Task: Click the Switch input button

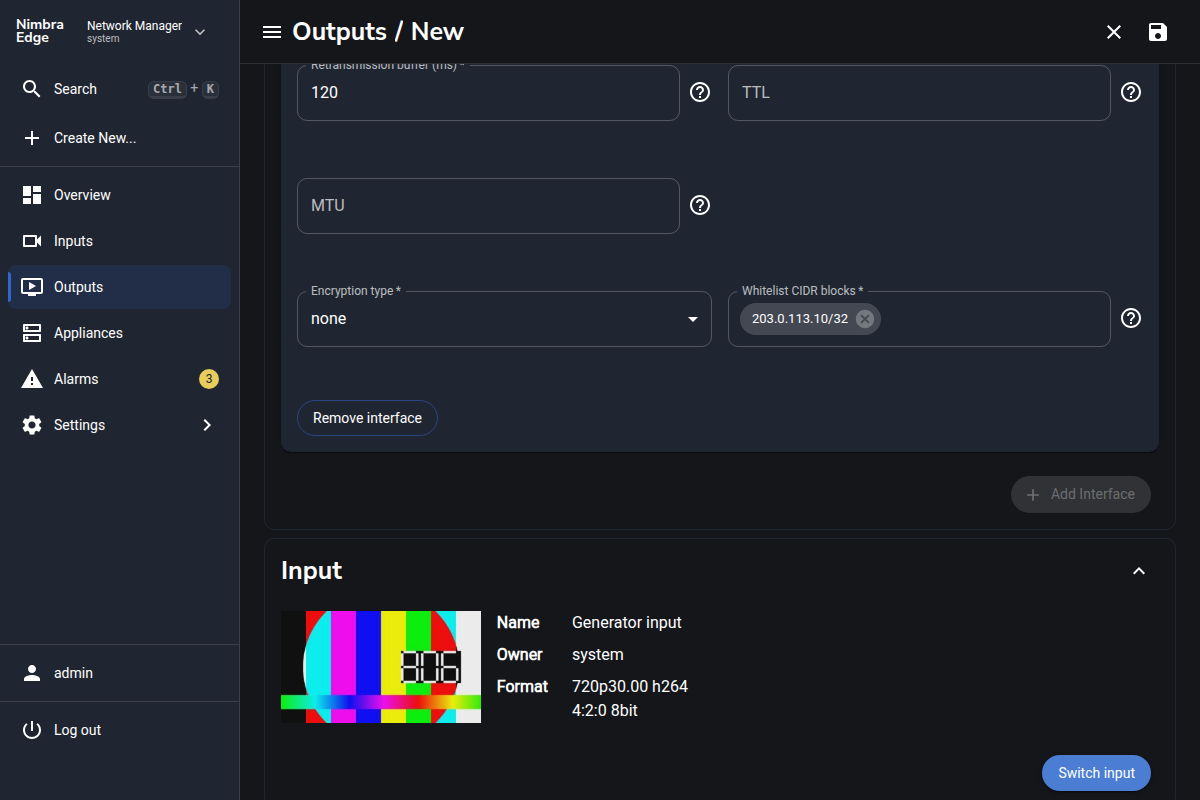Action: coord(1097,773)
